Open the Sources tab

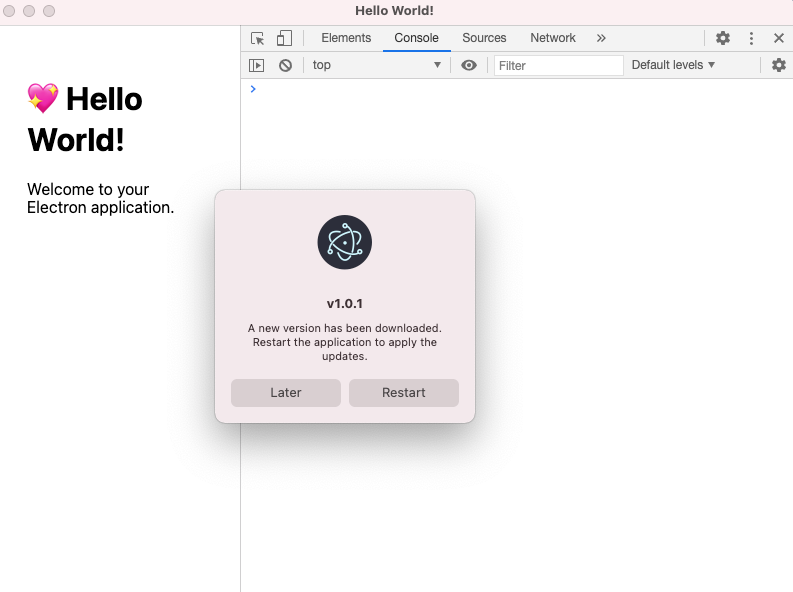tap(484, 38)
